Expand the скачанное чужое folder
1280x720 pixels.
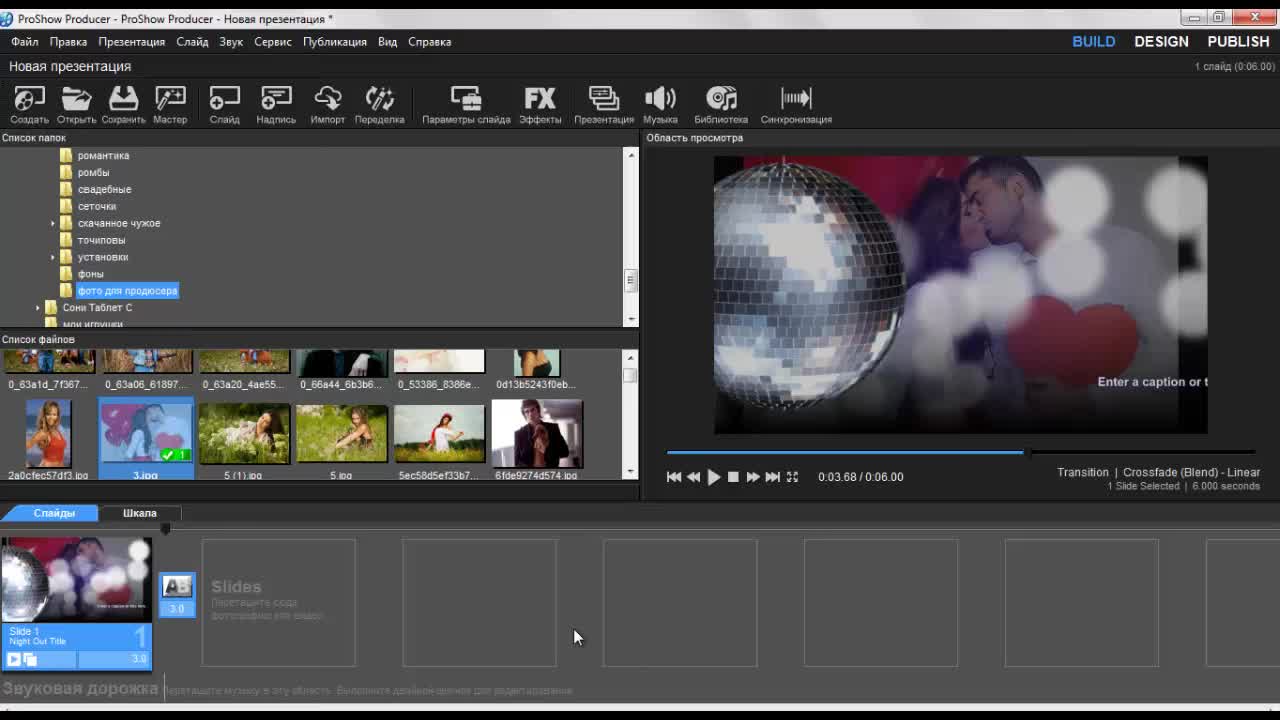point(53,223)
